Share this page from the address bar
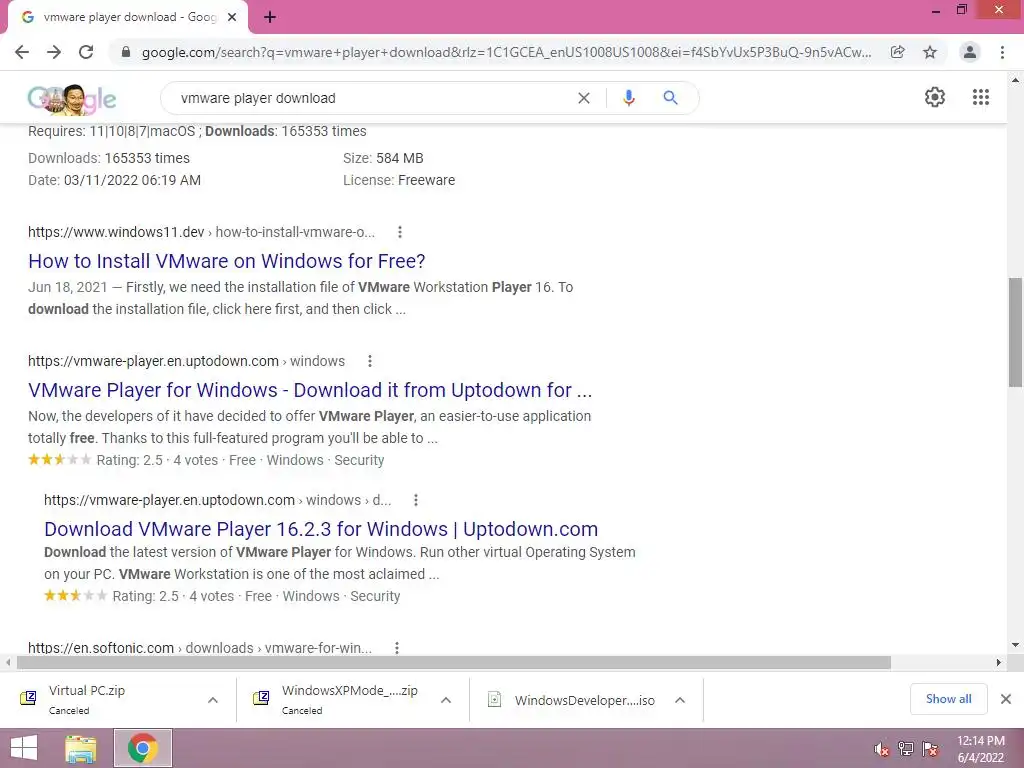 tap(898, 52)
